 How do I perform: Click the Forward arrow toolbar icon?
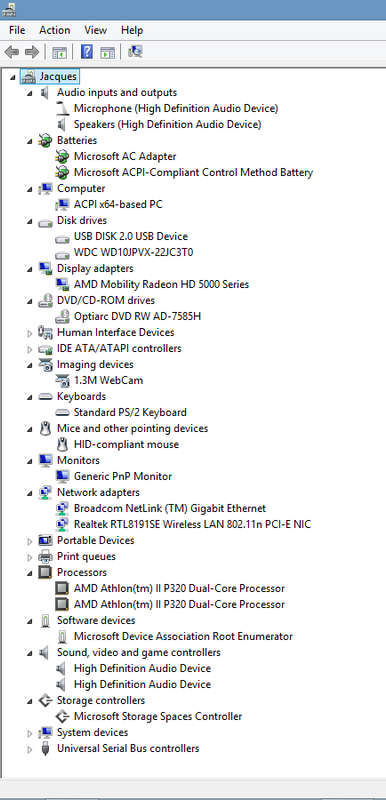click(x=32, y=52)
